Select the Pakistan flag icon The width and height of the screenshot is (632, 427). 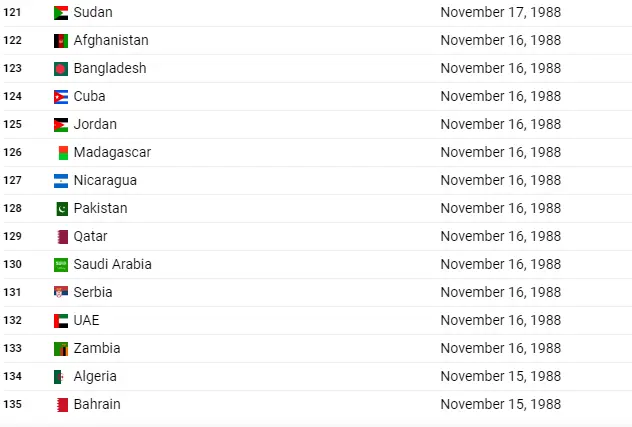click(62, 209)
